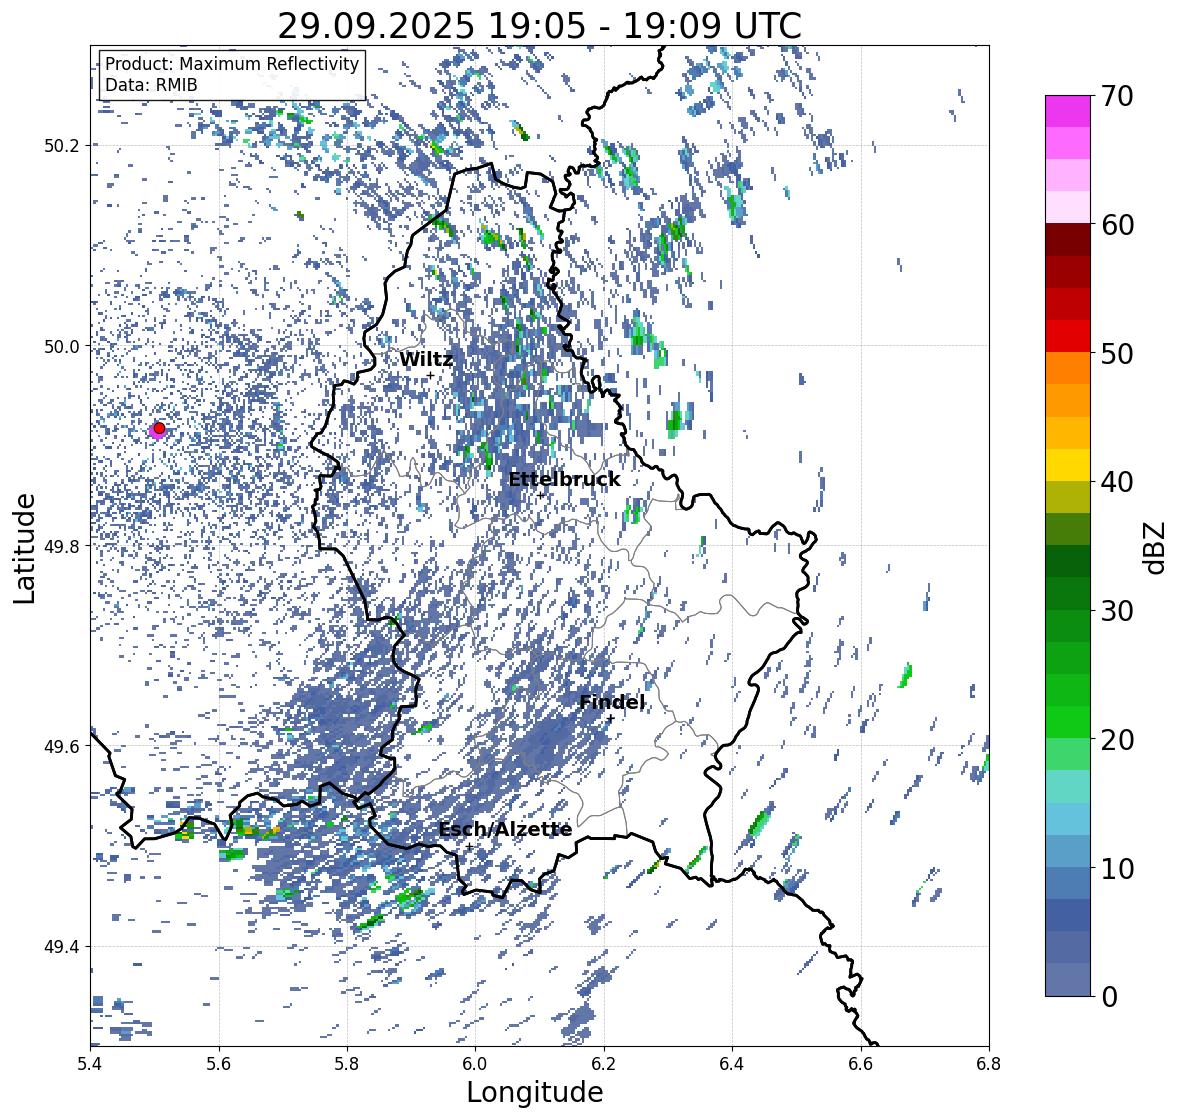Click the colorbar tick label 0
This screenshot has width=1179, height=1117.
[x=1109, y=997]
